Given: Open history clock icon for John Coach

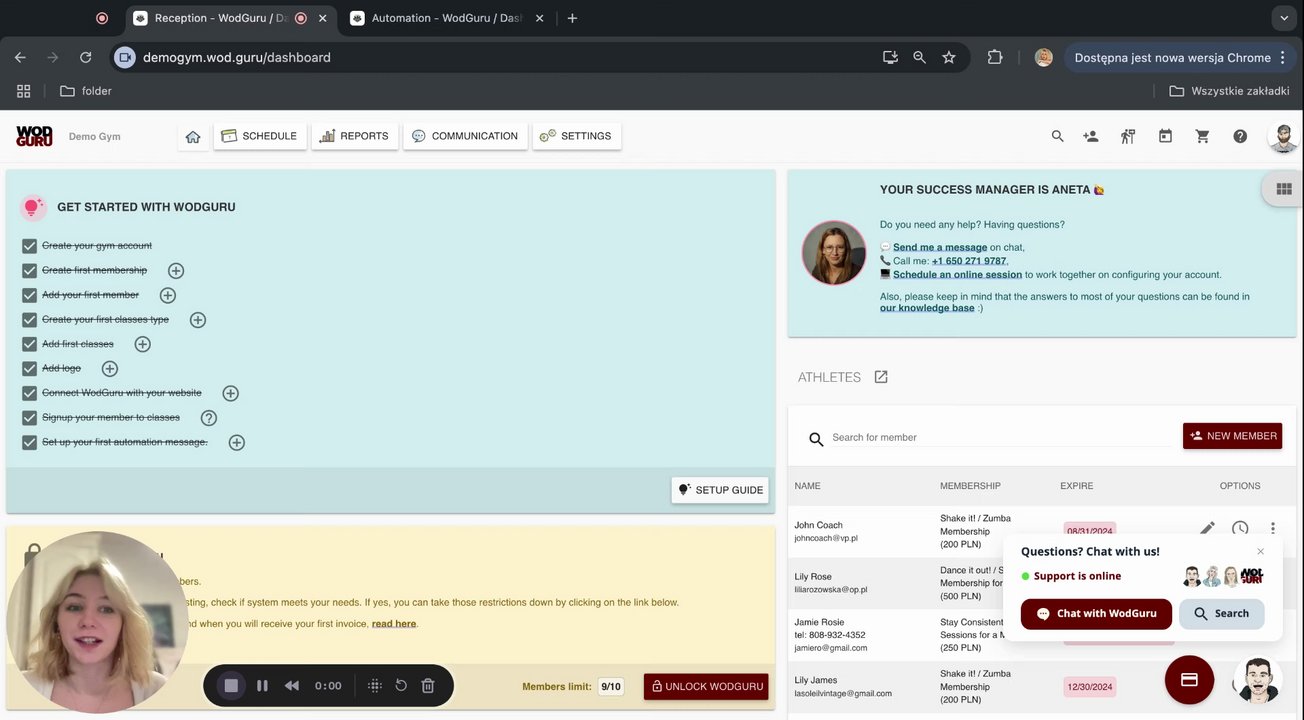Looking at the screenshot, I should pos(1240,528).
